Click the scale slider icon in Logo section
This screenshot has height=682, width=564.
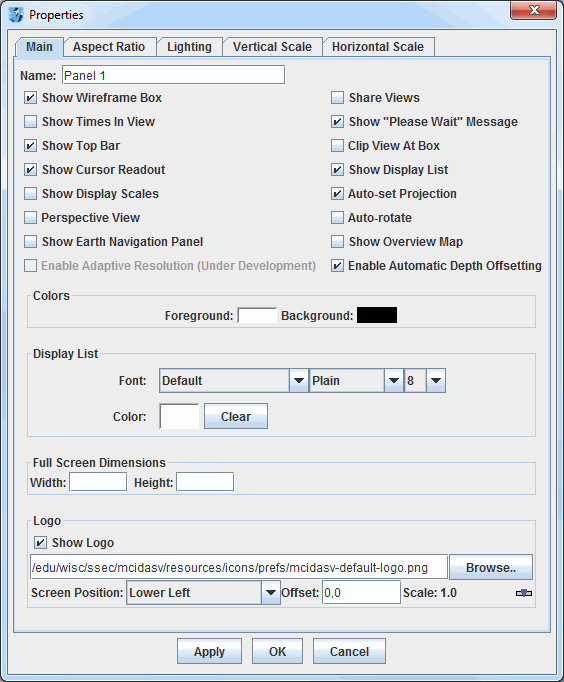tap(524, 593)
